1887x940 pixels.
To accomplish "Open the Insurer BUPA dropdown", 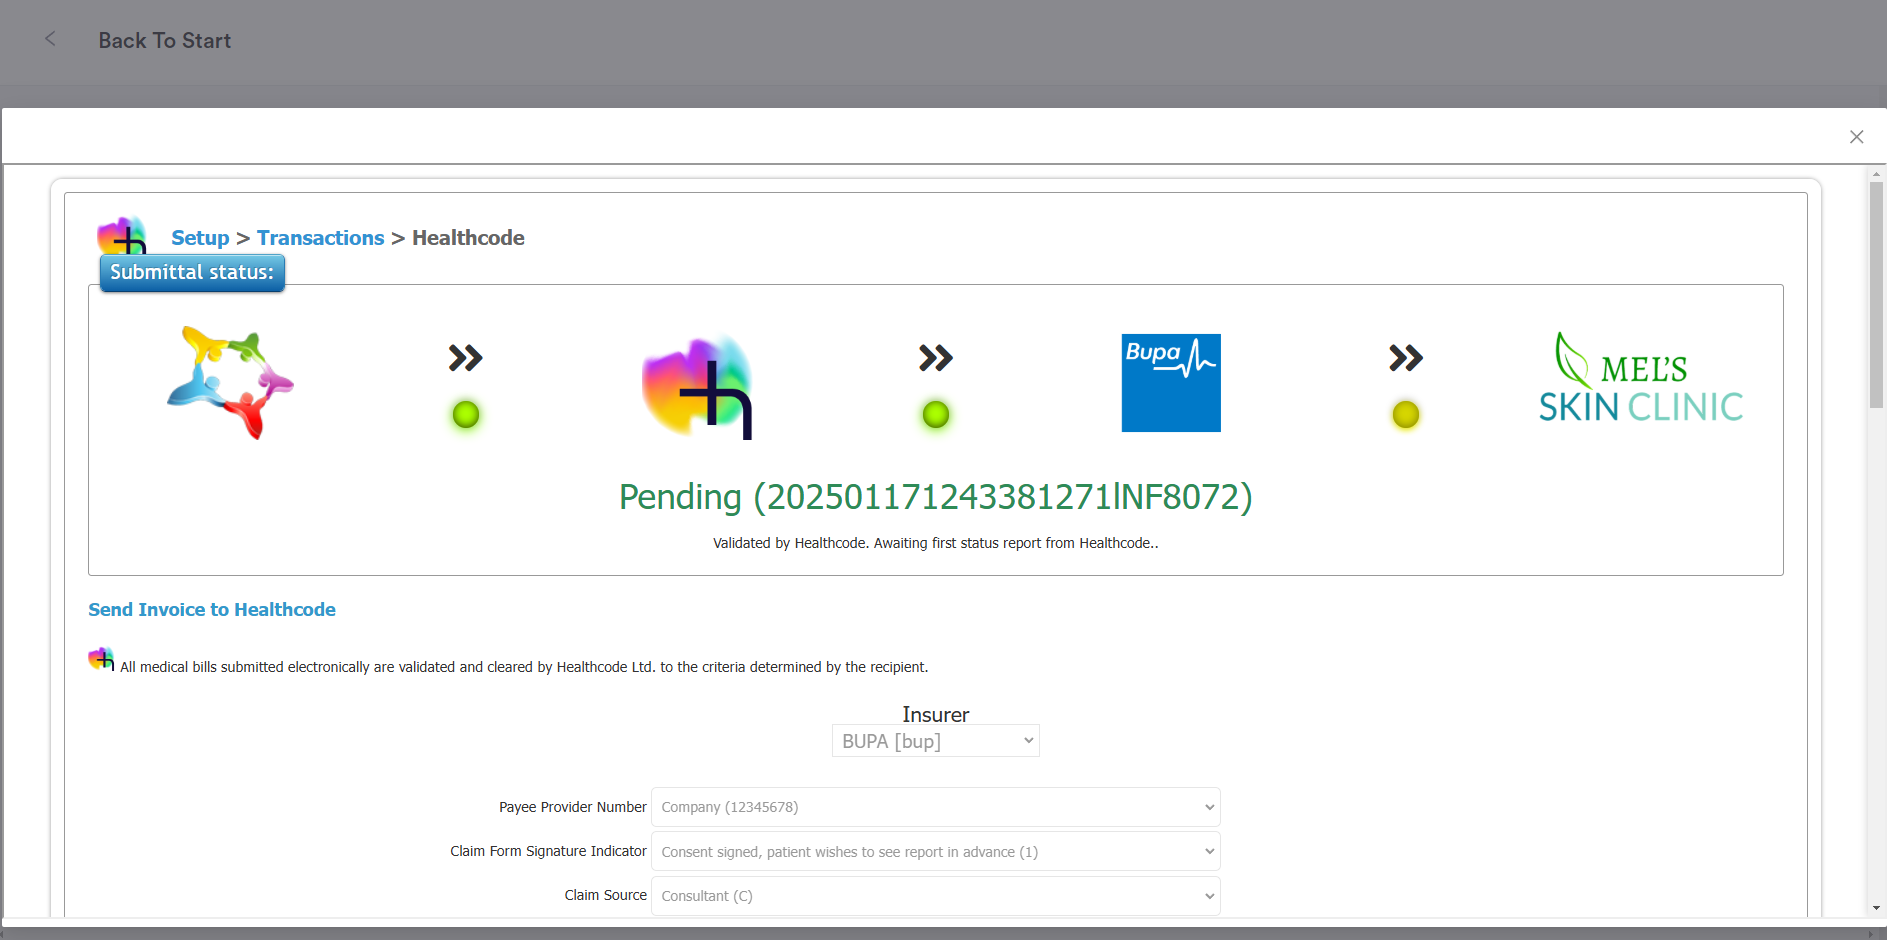I will 936,741.
